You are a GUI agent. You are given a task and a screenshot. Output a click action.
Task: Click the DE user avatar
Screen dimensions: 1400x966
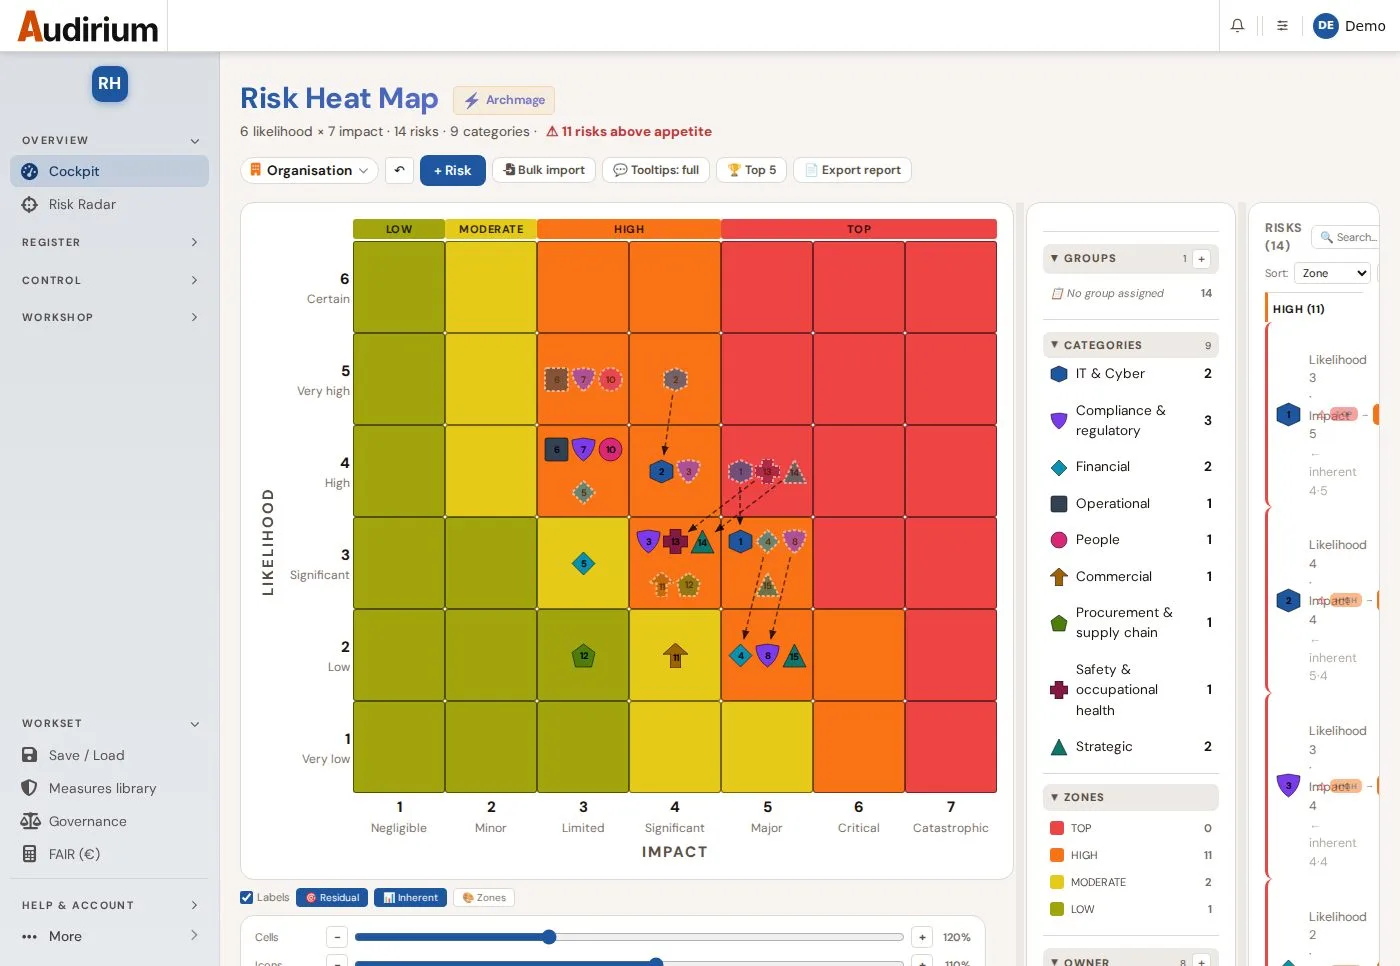(1326, 26)
